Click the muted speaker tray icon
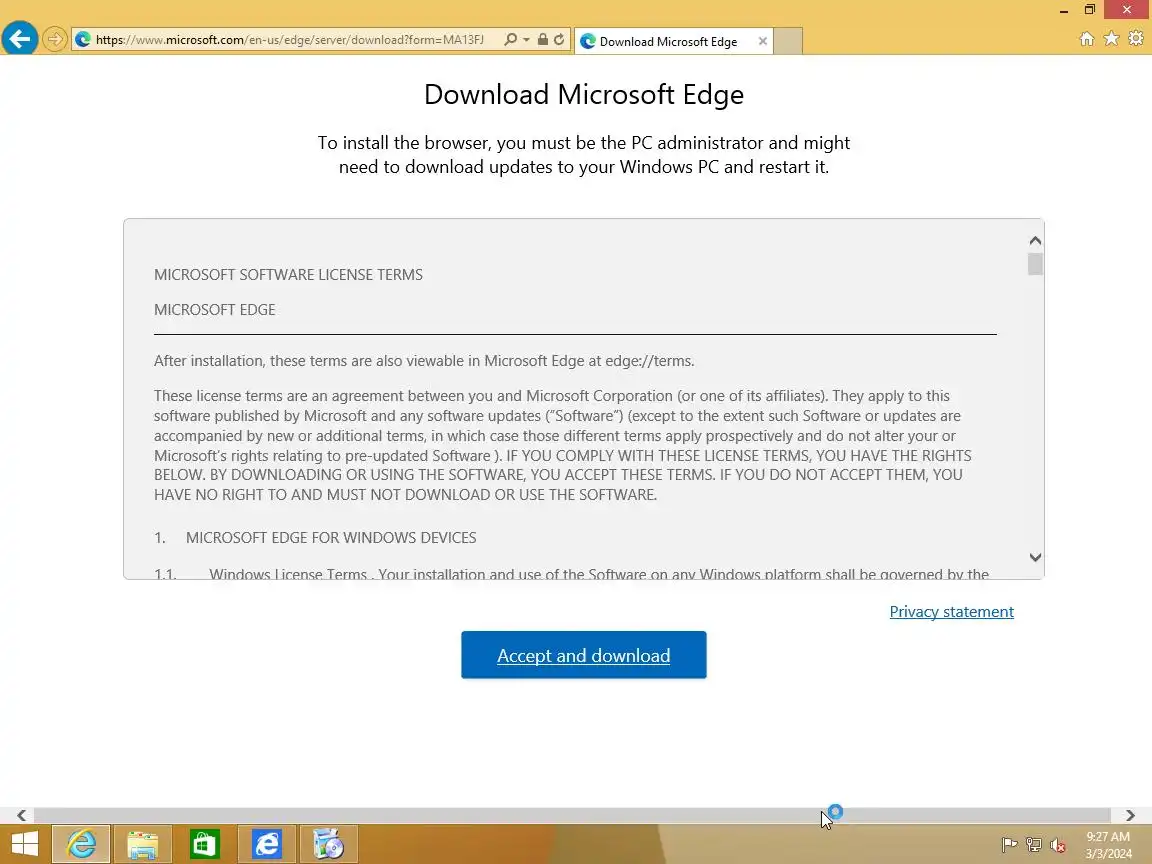This screenshot has height=864, width=1152. click(x=1058, y=845)
